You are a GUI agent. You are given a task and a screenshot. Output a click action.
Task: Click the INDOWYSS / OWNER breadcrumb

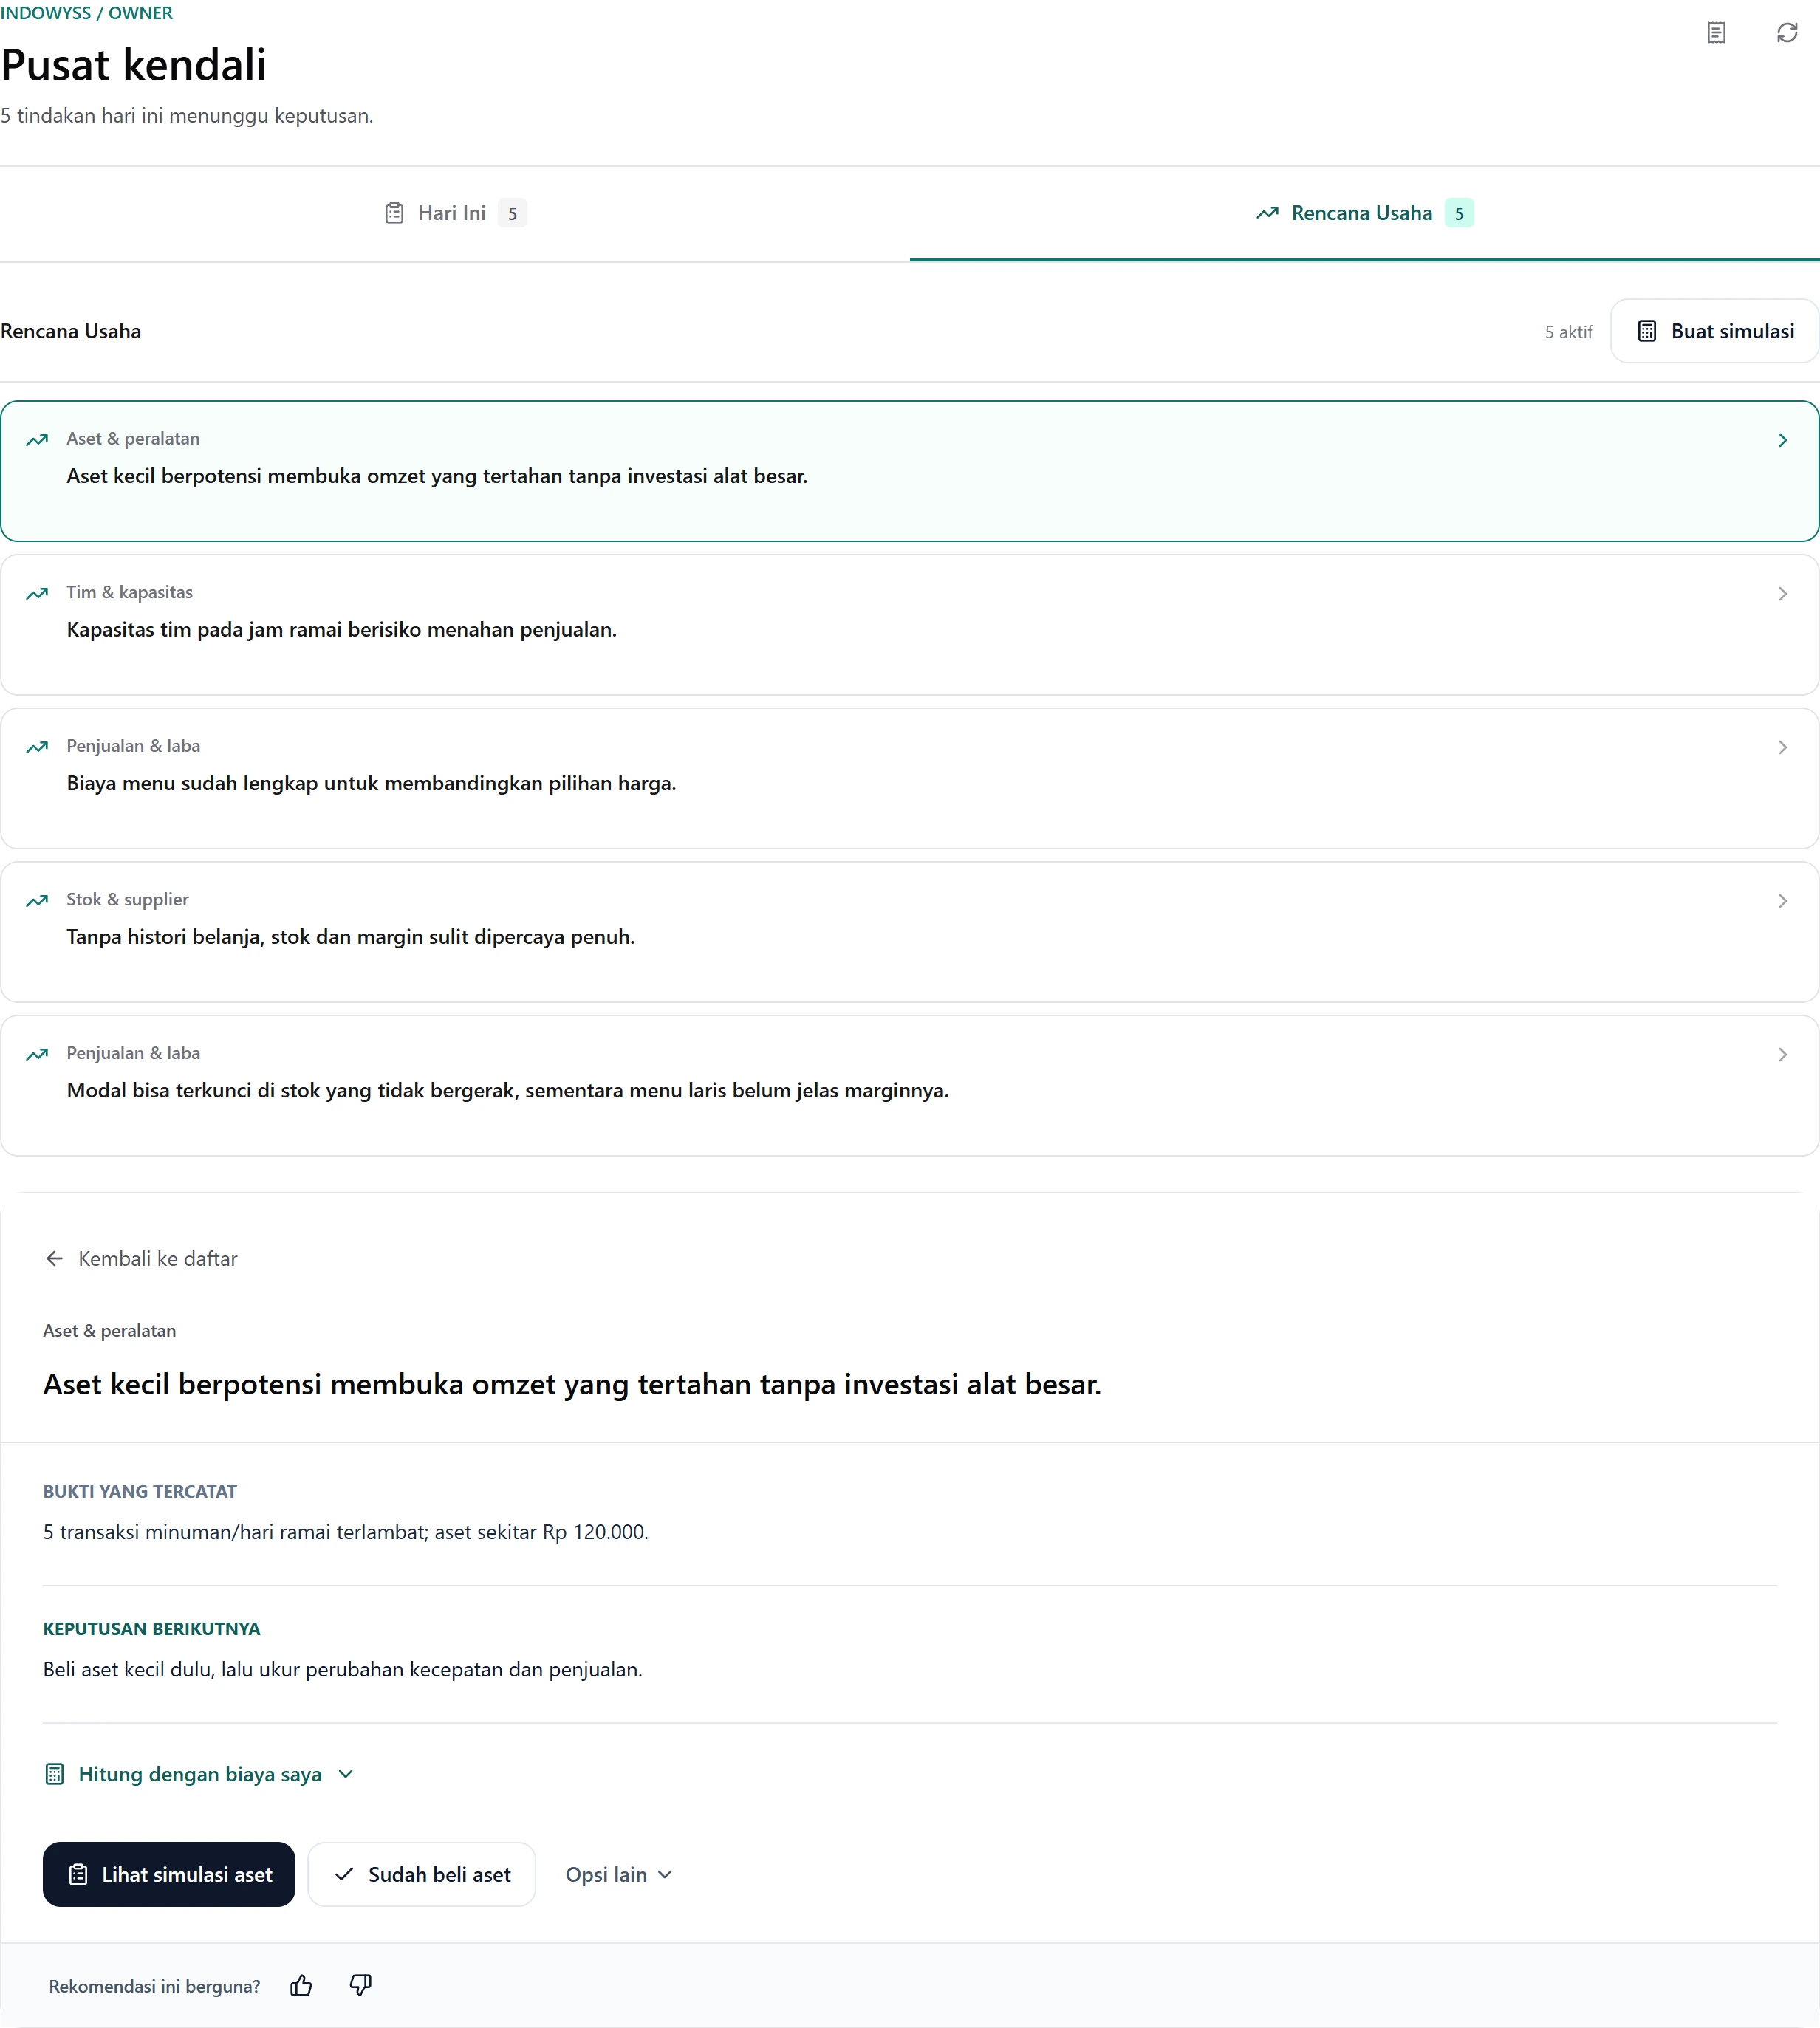pyautogui.click(x=86, y=13)
